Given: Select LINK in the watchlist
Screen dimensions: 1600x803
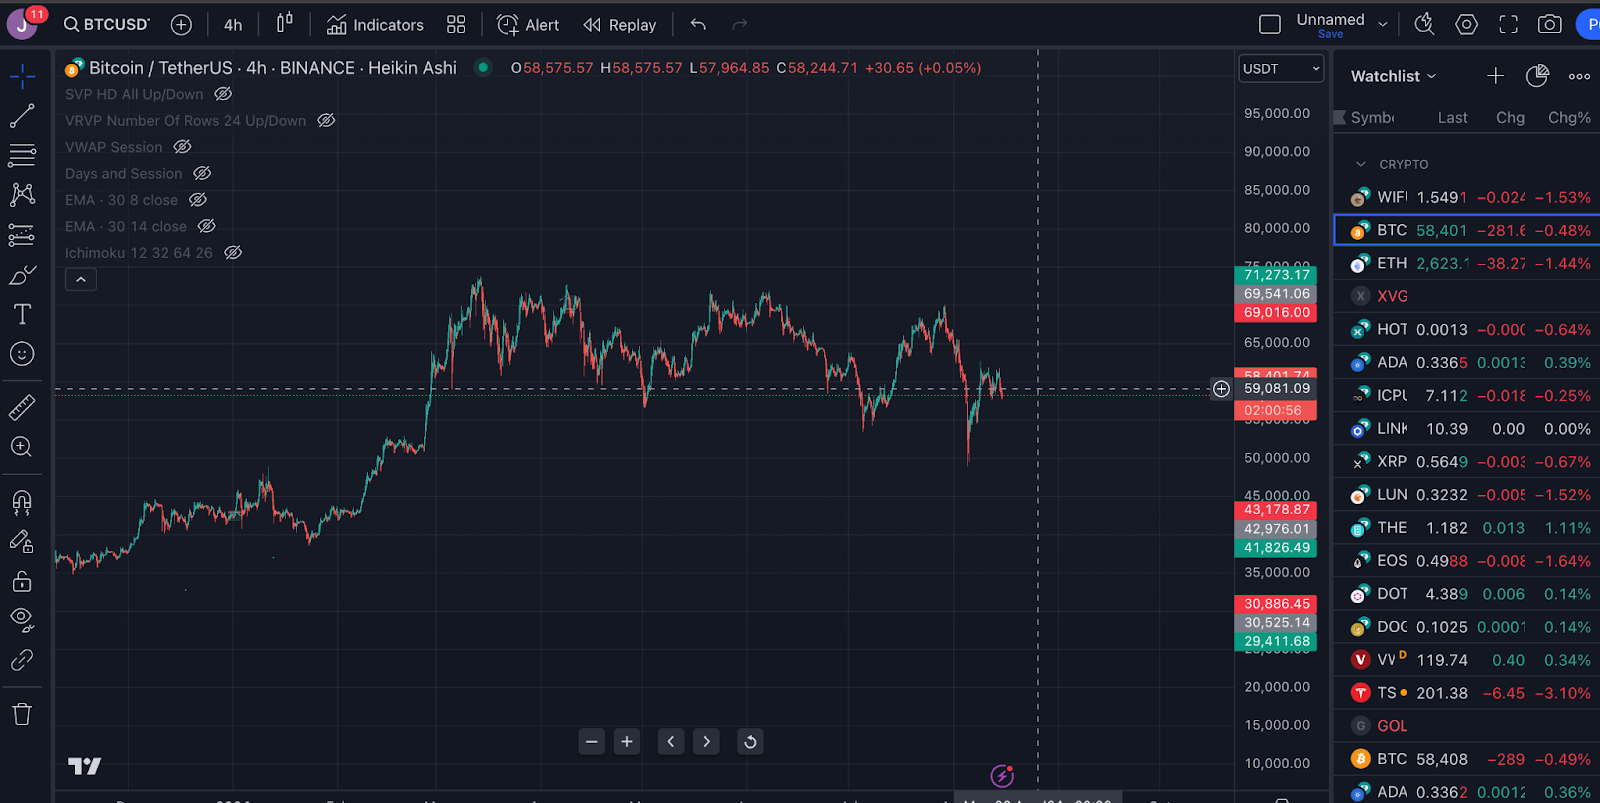Looking at the screenshot, I should click(1467, 428).
